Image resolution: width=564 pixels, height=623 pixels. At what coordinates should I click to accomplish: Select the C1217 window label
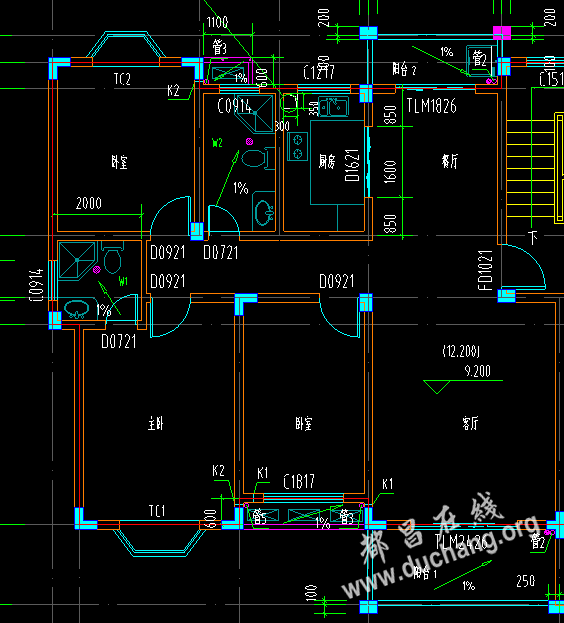tap(319, 72)
